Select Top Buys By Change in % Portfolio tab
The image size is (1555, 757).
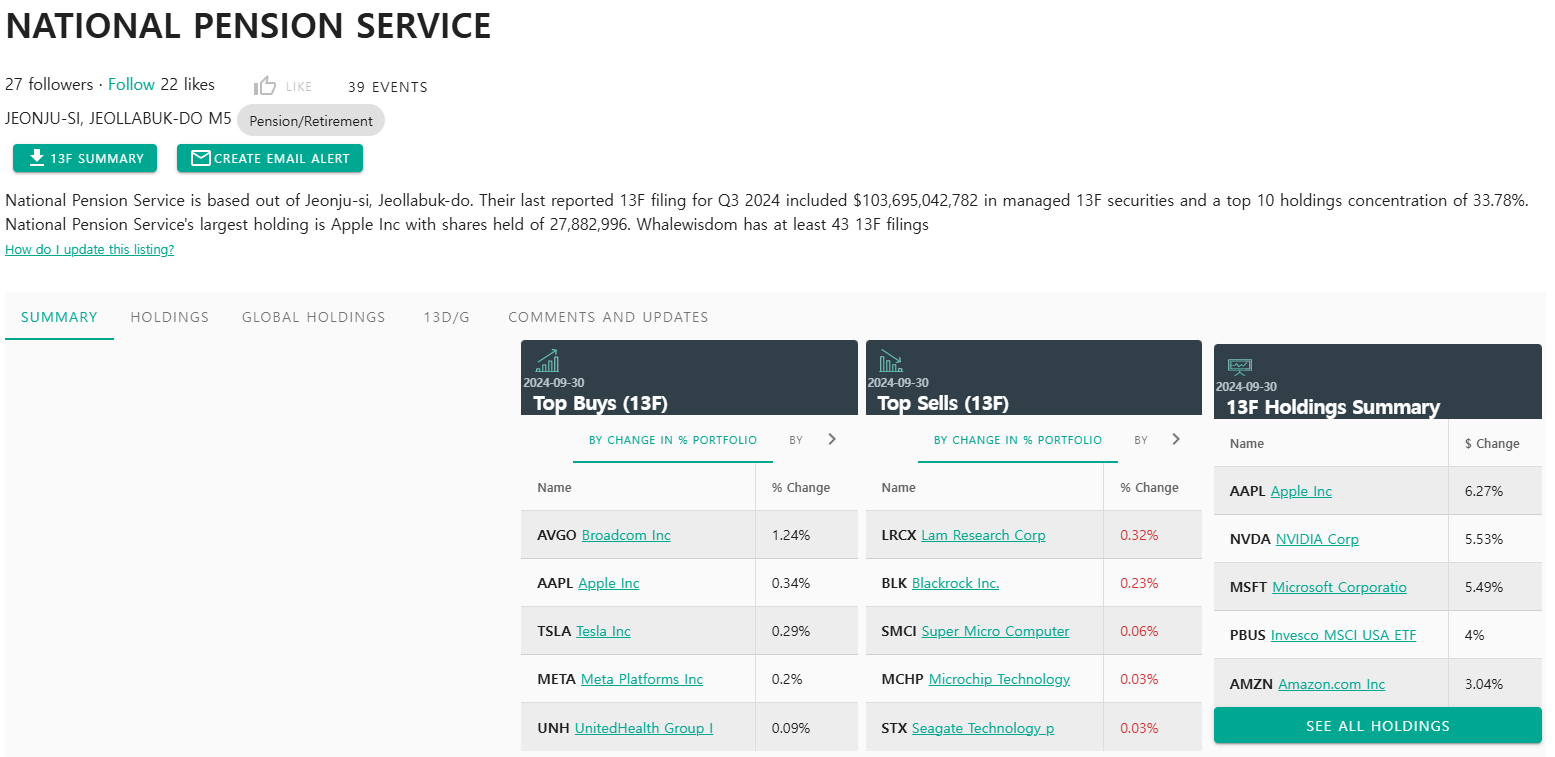673,440
